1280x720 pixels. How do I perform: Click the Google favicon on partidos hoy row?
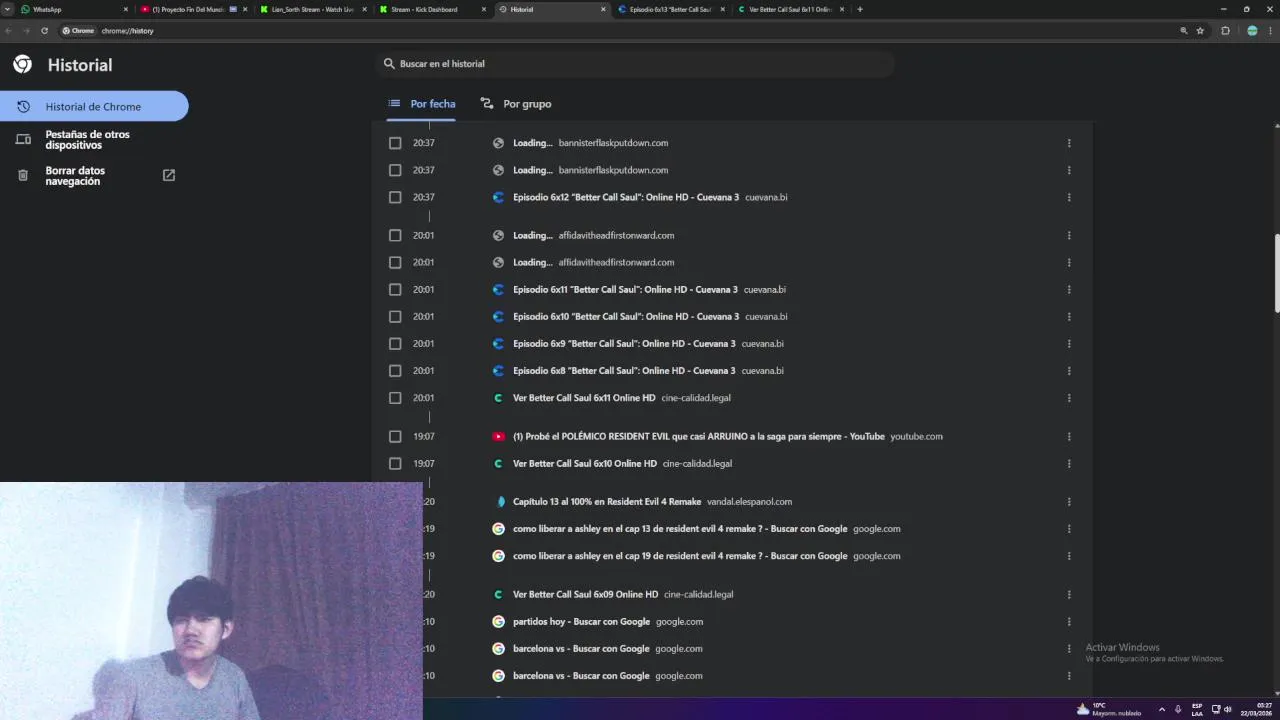[498, 621]
